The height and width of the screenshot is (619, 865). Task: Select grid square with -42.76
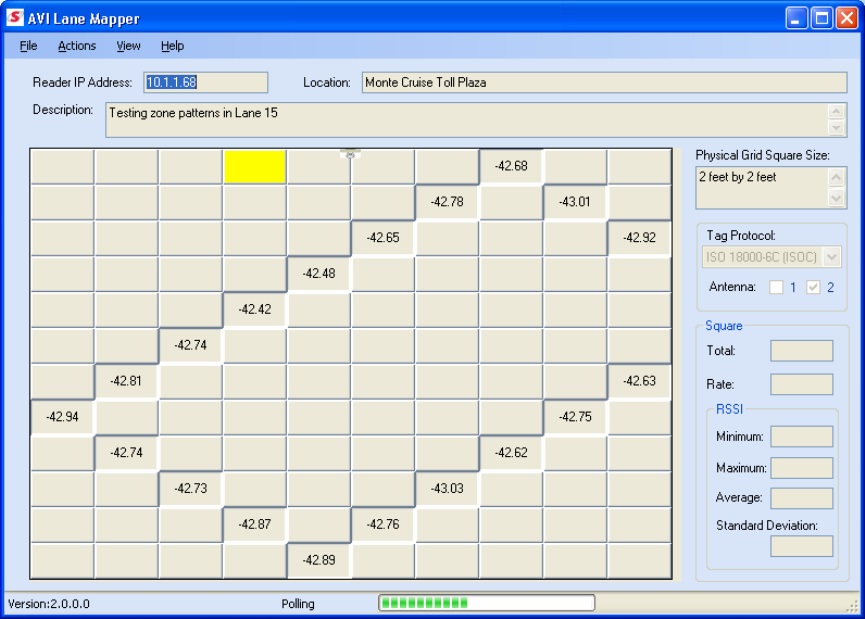(383, 525)
